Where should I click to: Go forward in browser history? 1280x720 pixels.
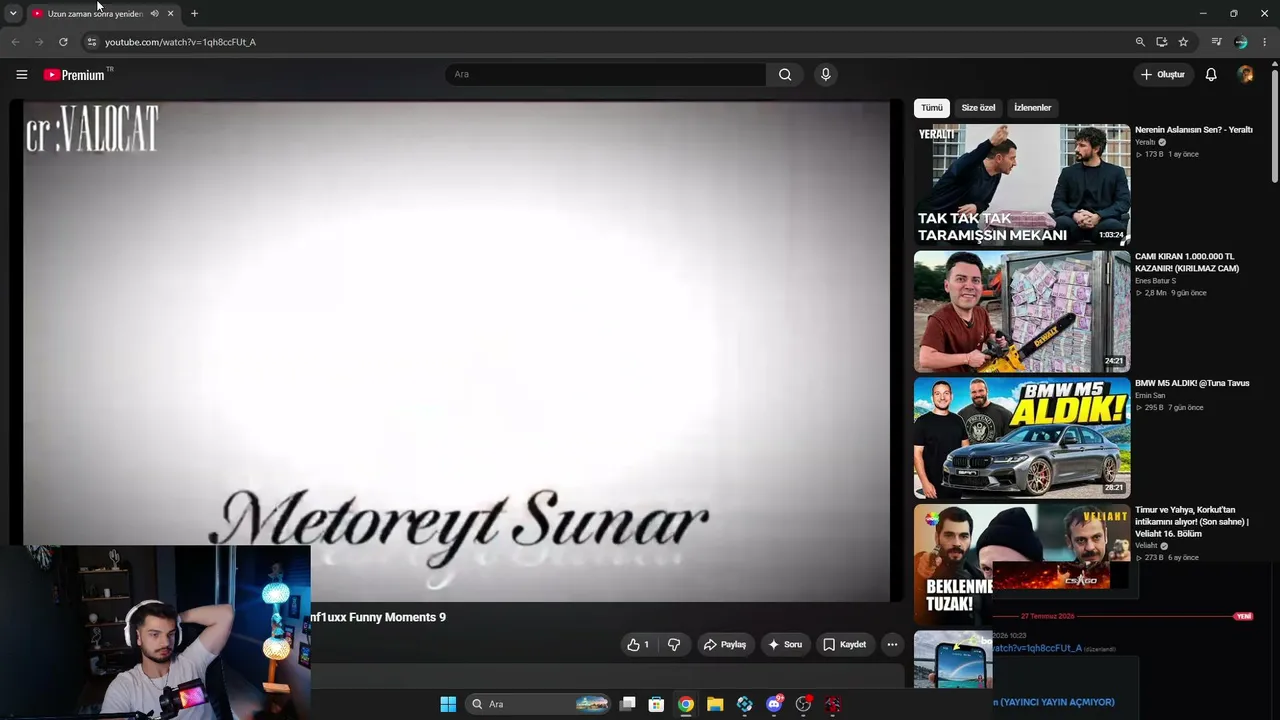point(39,42)
